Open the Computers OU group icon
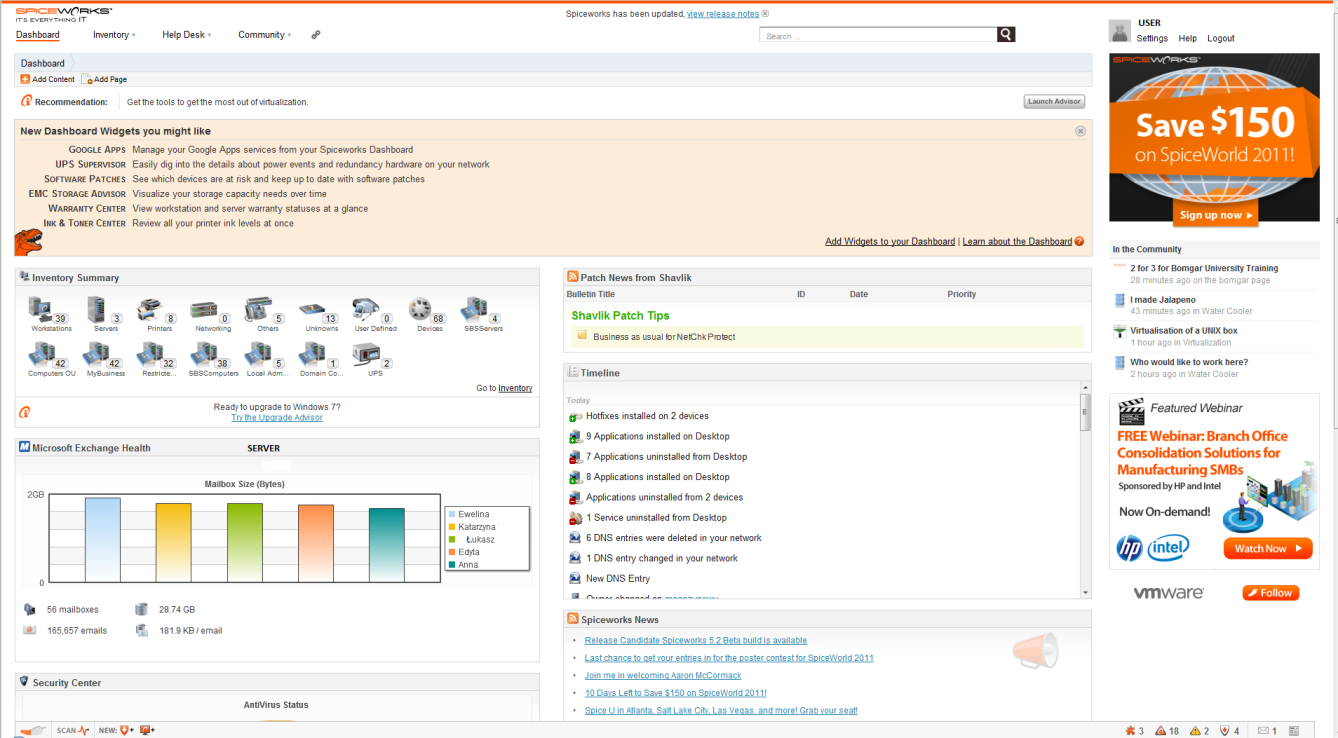The width and height of the screenshot is (1338, 738). coord(42,354)
